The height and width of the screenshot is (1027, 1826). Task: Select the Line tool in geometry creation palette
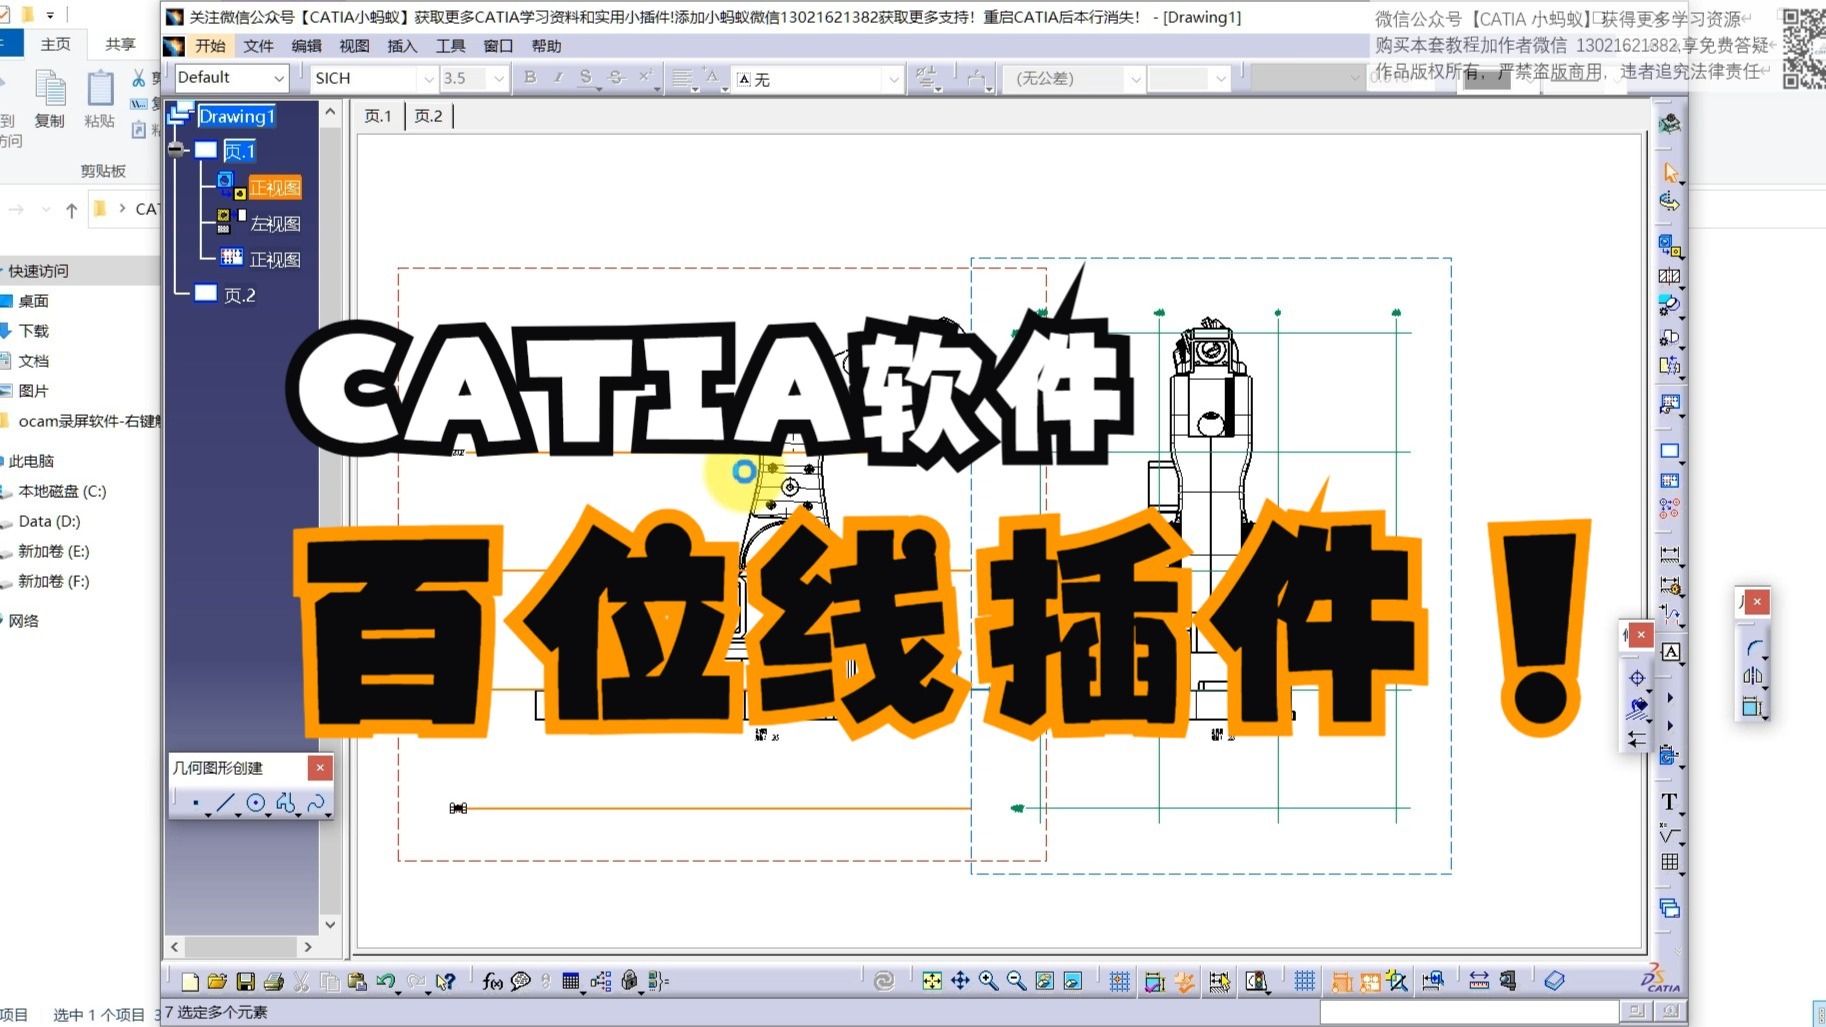point(226,803)
